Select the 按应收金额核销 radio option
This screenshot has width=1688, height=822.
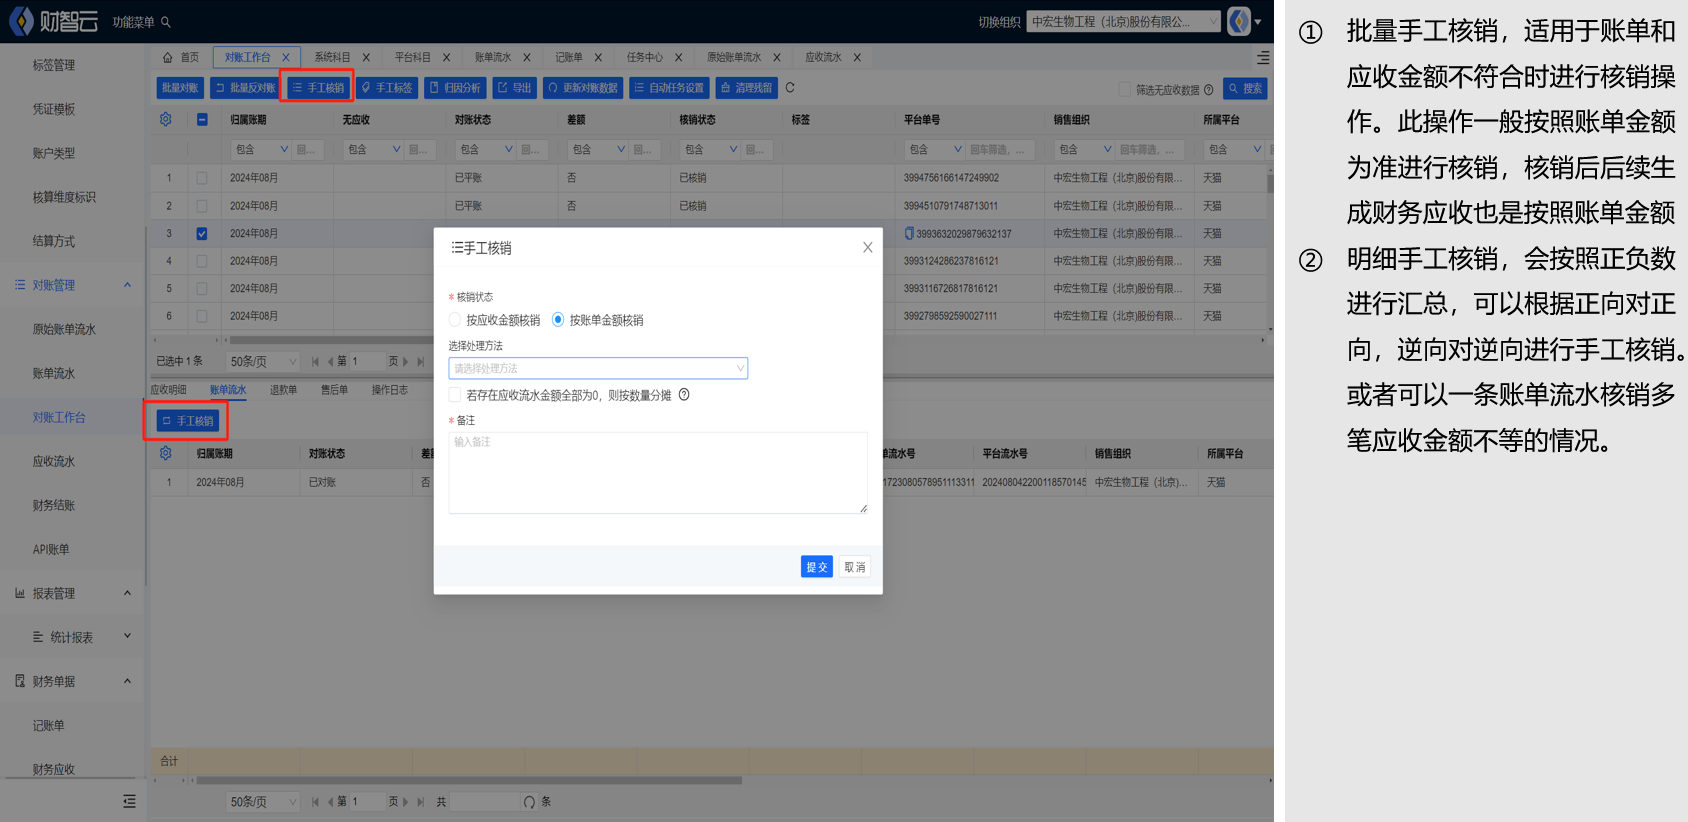pos(456,320)
